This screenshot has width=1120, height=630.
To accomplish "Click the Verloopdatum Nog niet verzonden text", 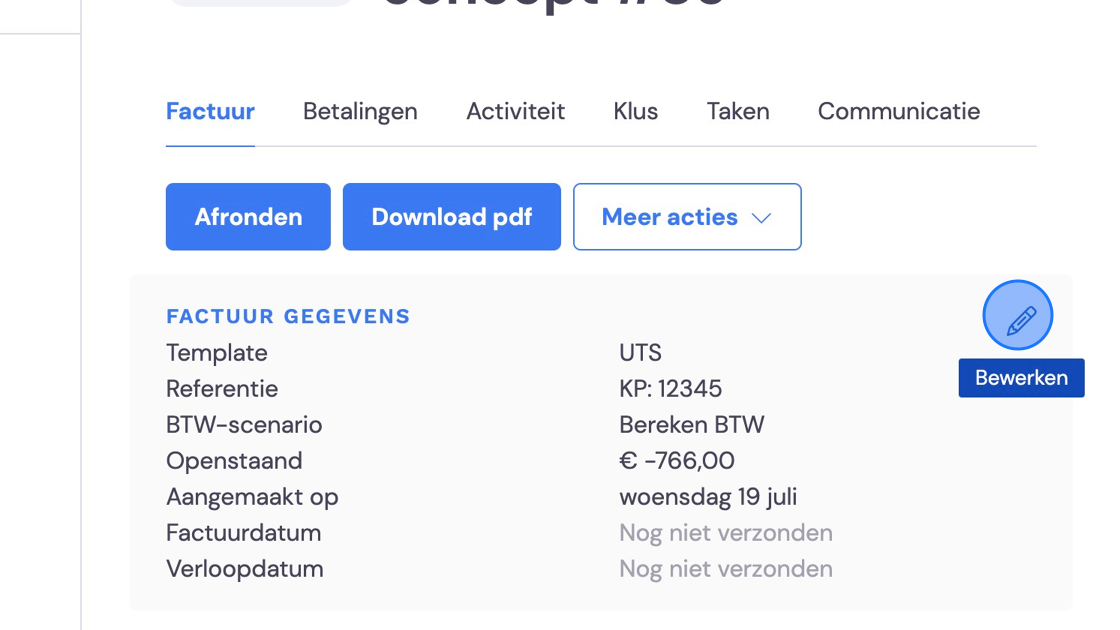I will pyautogui.click(x=726, y=569).
